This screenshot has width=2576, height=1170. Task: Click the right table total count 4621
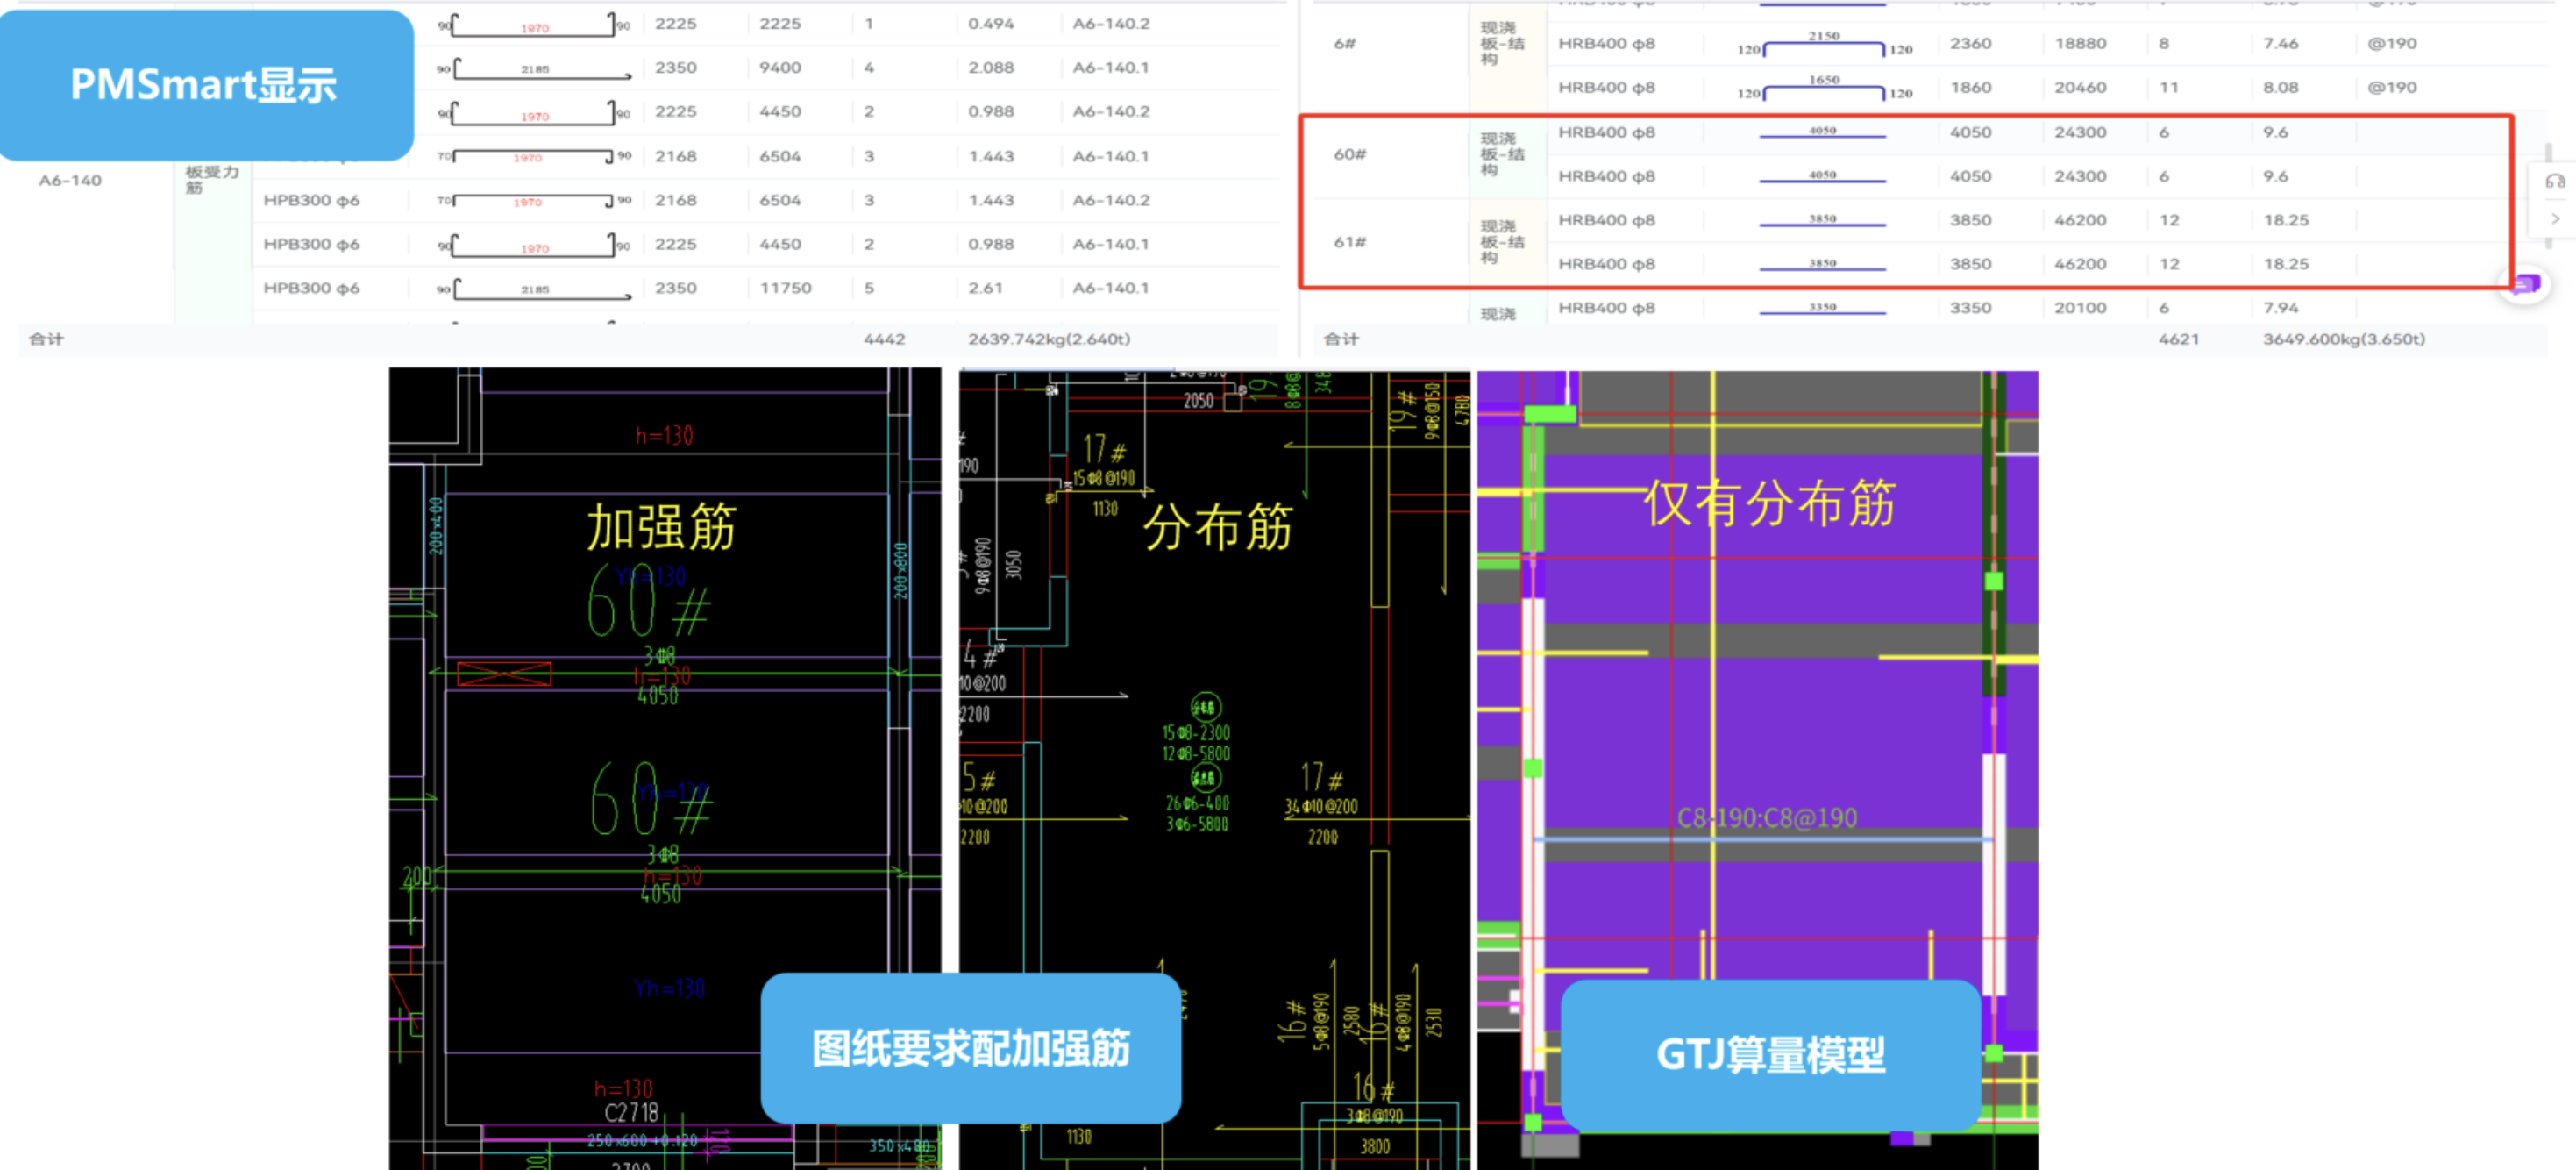tap(2178, 340)
